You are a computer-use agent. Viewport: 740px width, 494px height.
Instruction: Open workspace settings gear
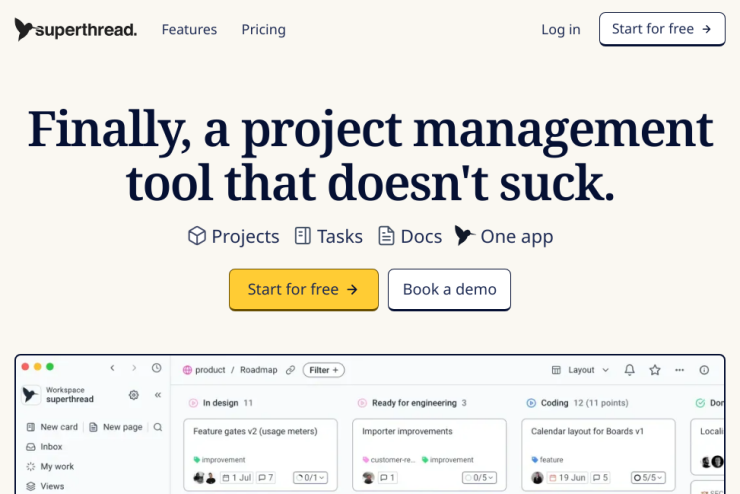[x=134, y=395]
